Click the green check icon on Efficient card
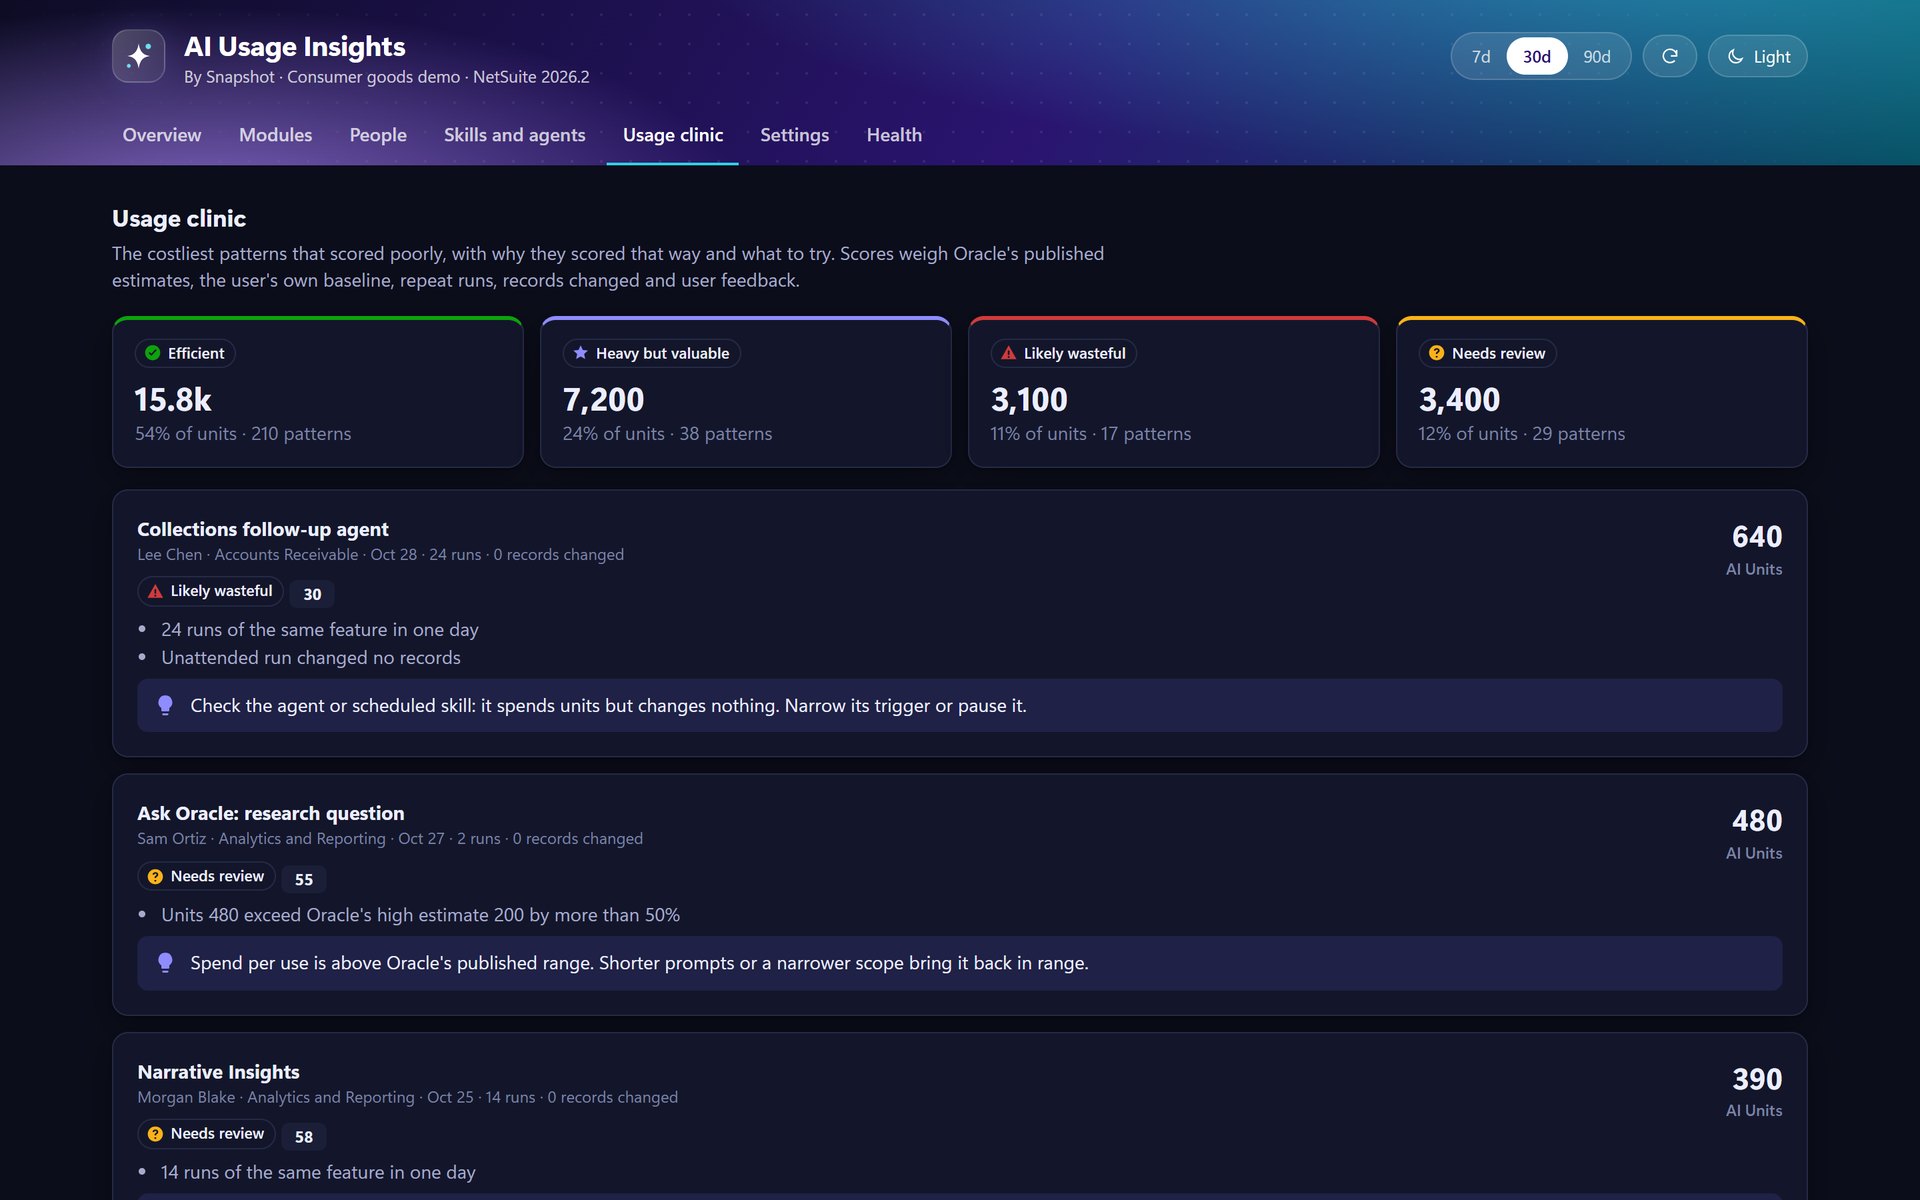Image resolution: width=1920 pixels, height=1200 pixels. pos(153,353)
